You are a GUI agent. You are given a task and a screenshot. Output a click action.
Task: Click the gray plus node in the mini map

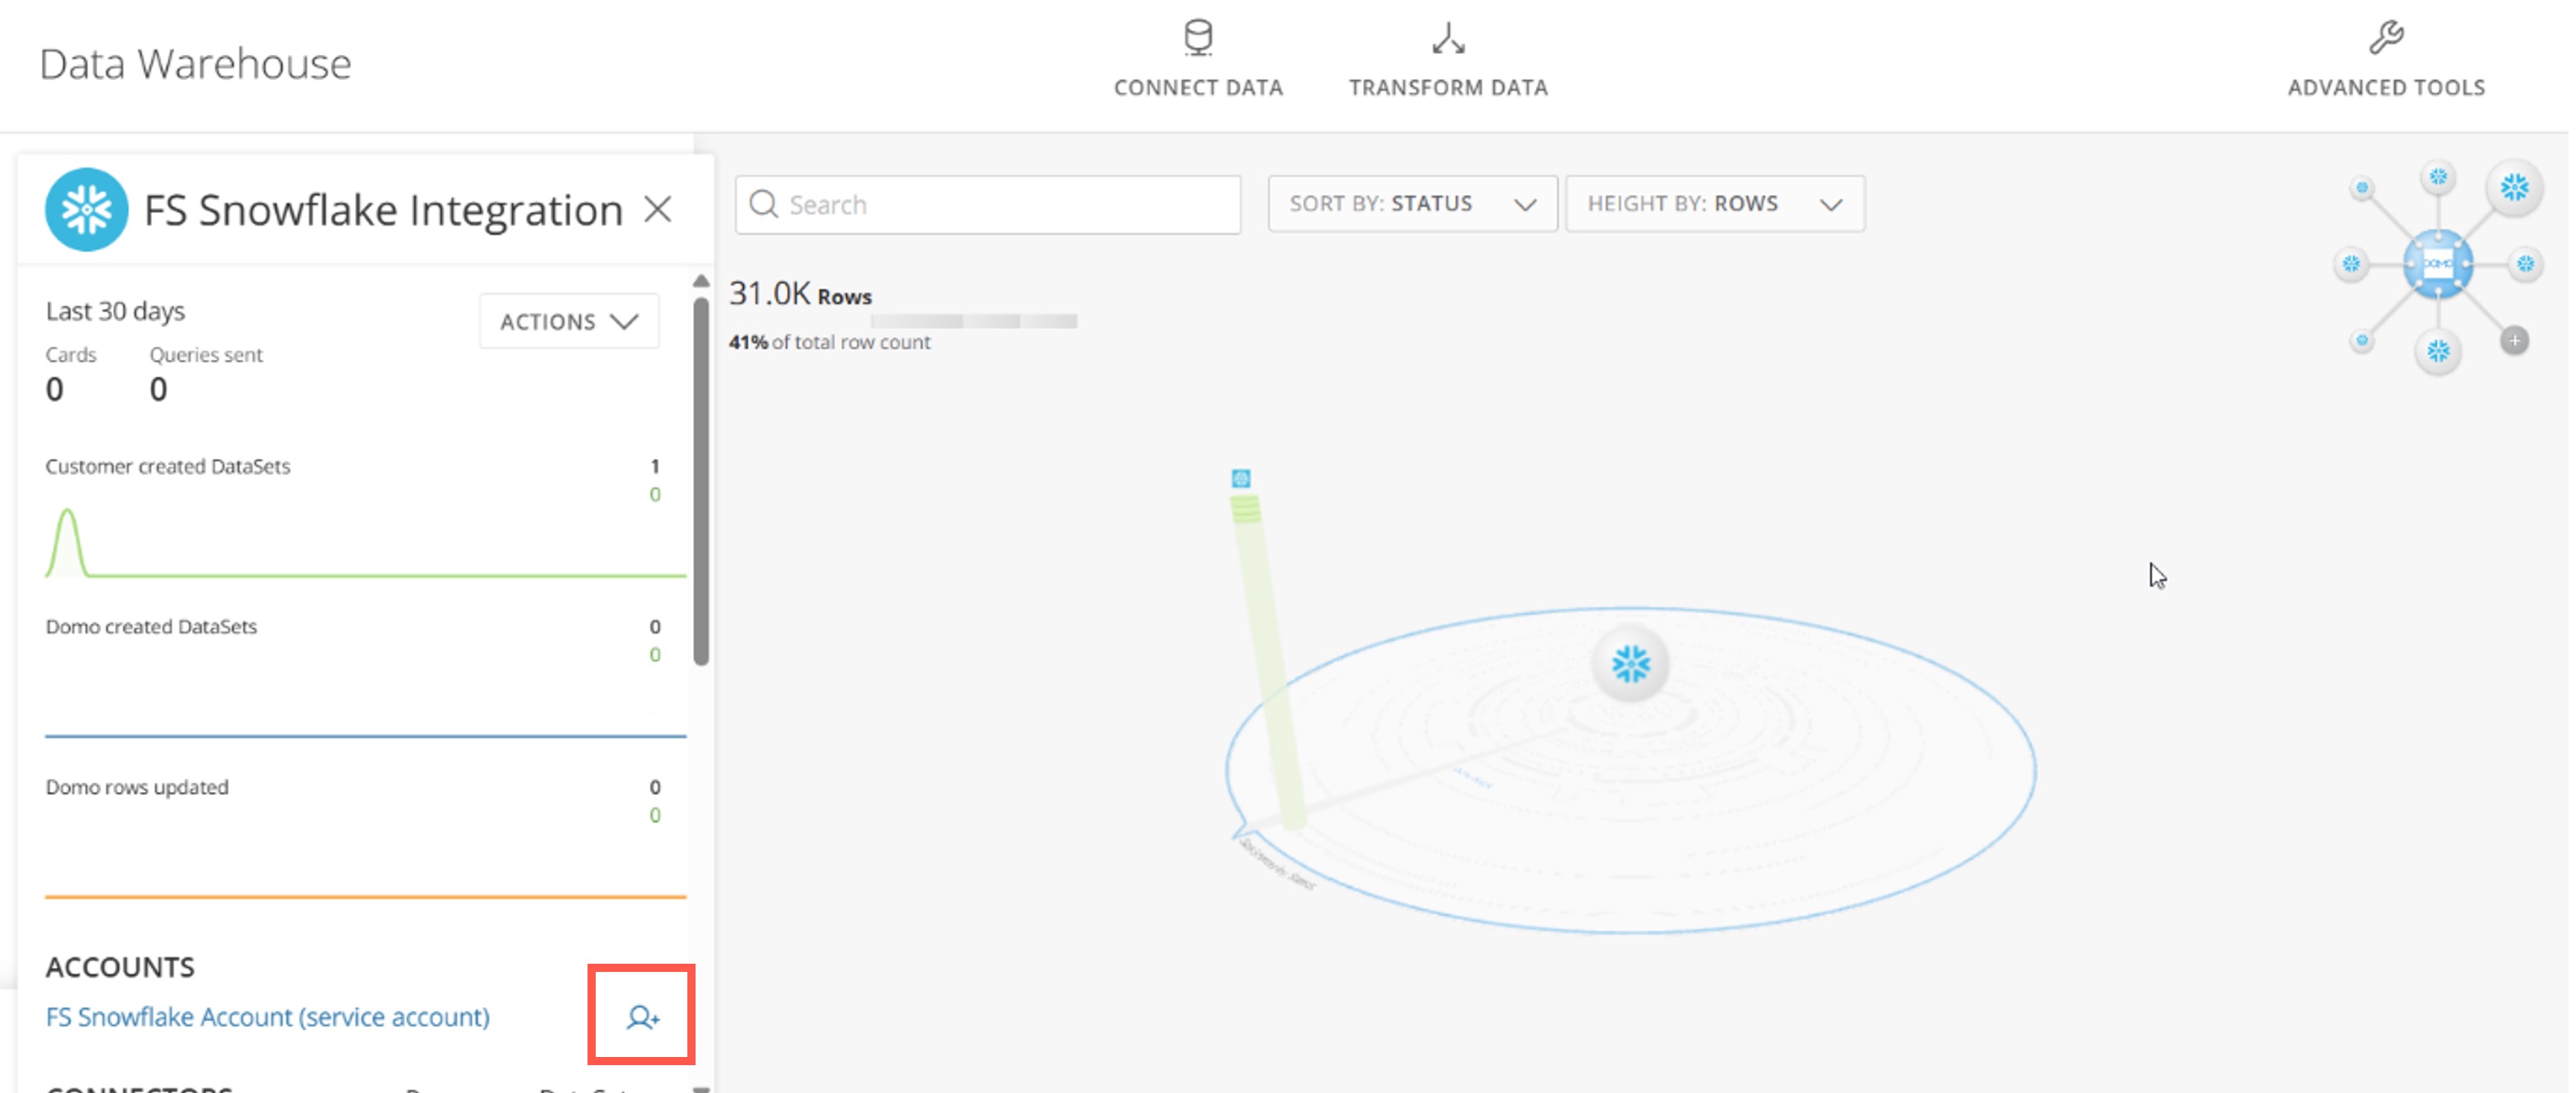pyautogui.click(x=2514, y=341)
